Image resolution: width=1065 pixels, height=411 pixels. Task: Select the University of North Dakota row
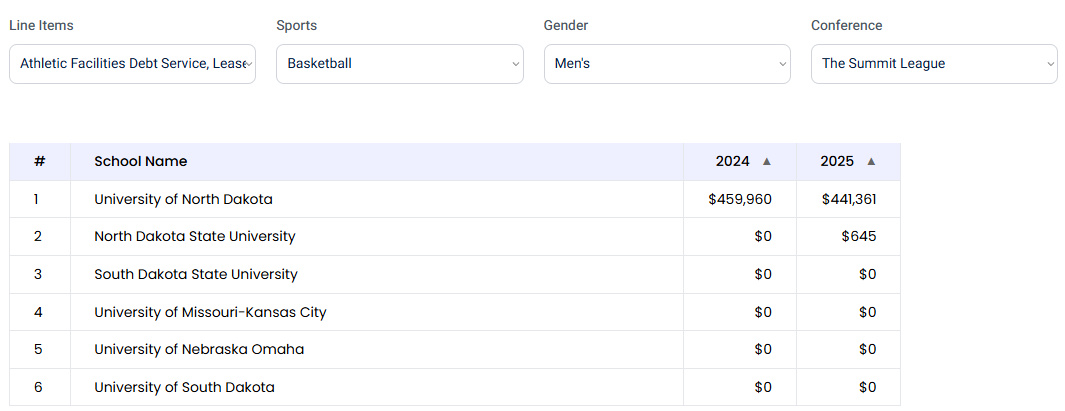[183, 199]
